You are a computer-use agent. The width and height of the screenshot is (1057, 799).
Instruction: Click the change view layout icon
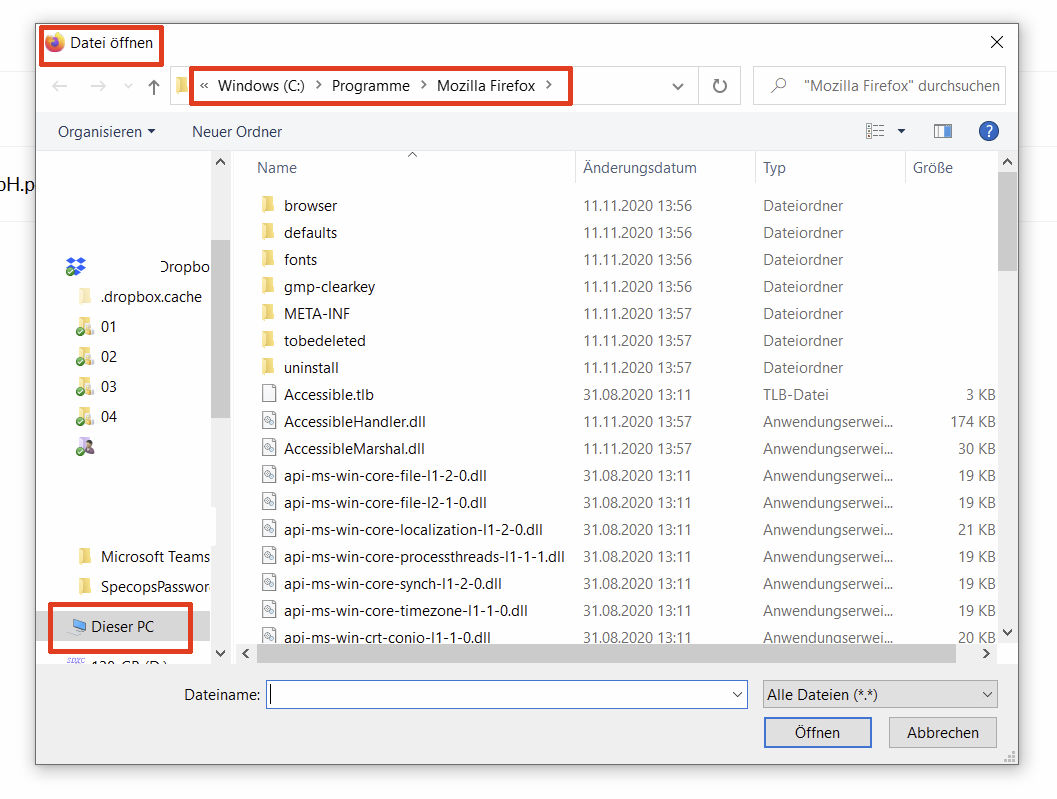(x=876, y=131)
